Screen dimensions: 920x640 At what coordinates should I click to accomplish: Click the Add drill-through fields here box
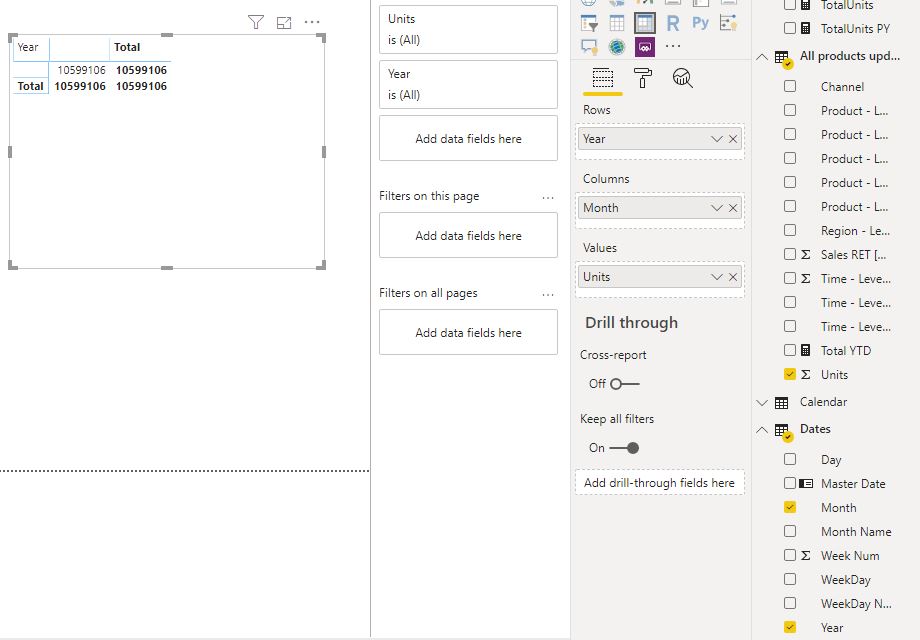tap(659, 483)
